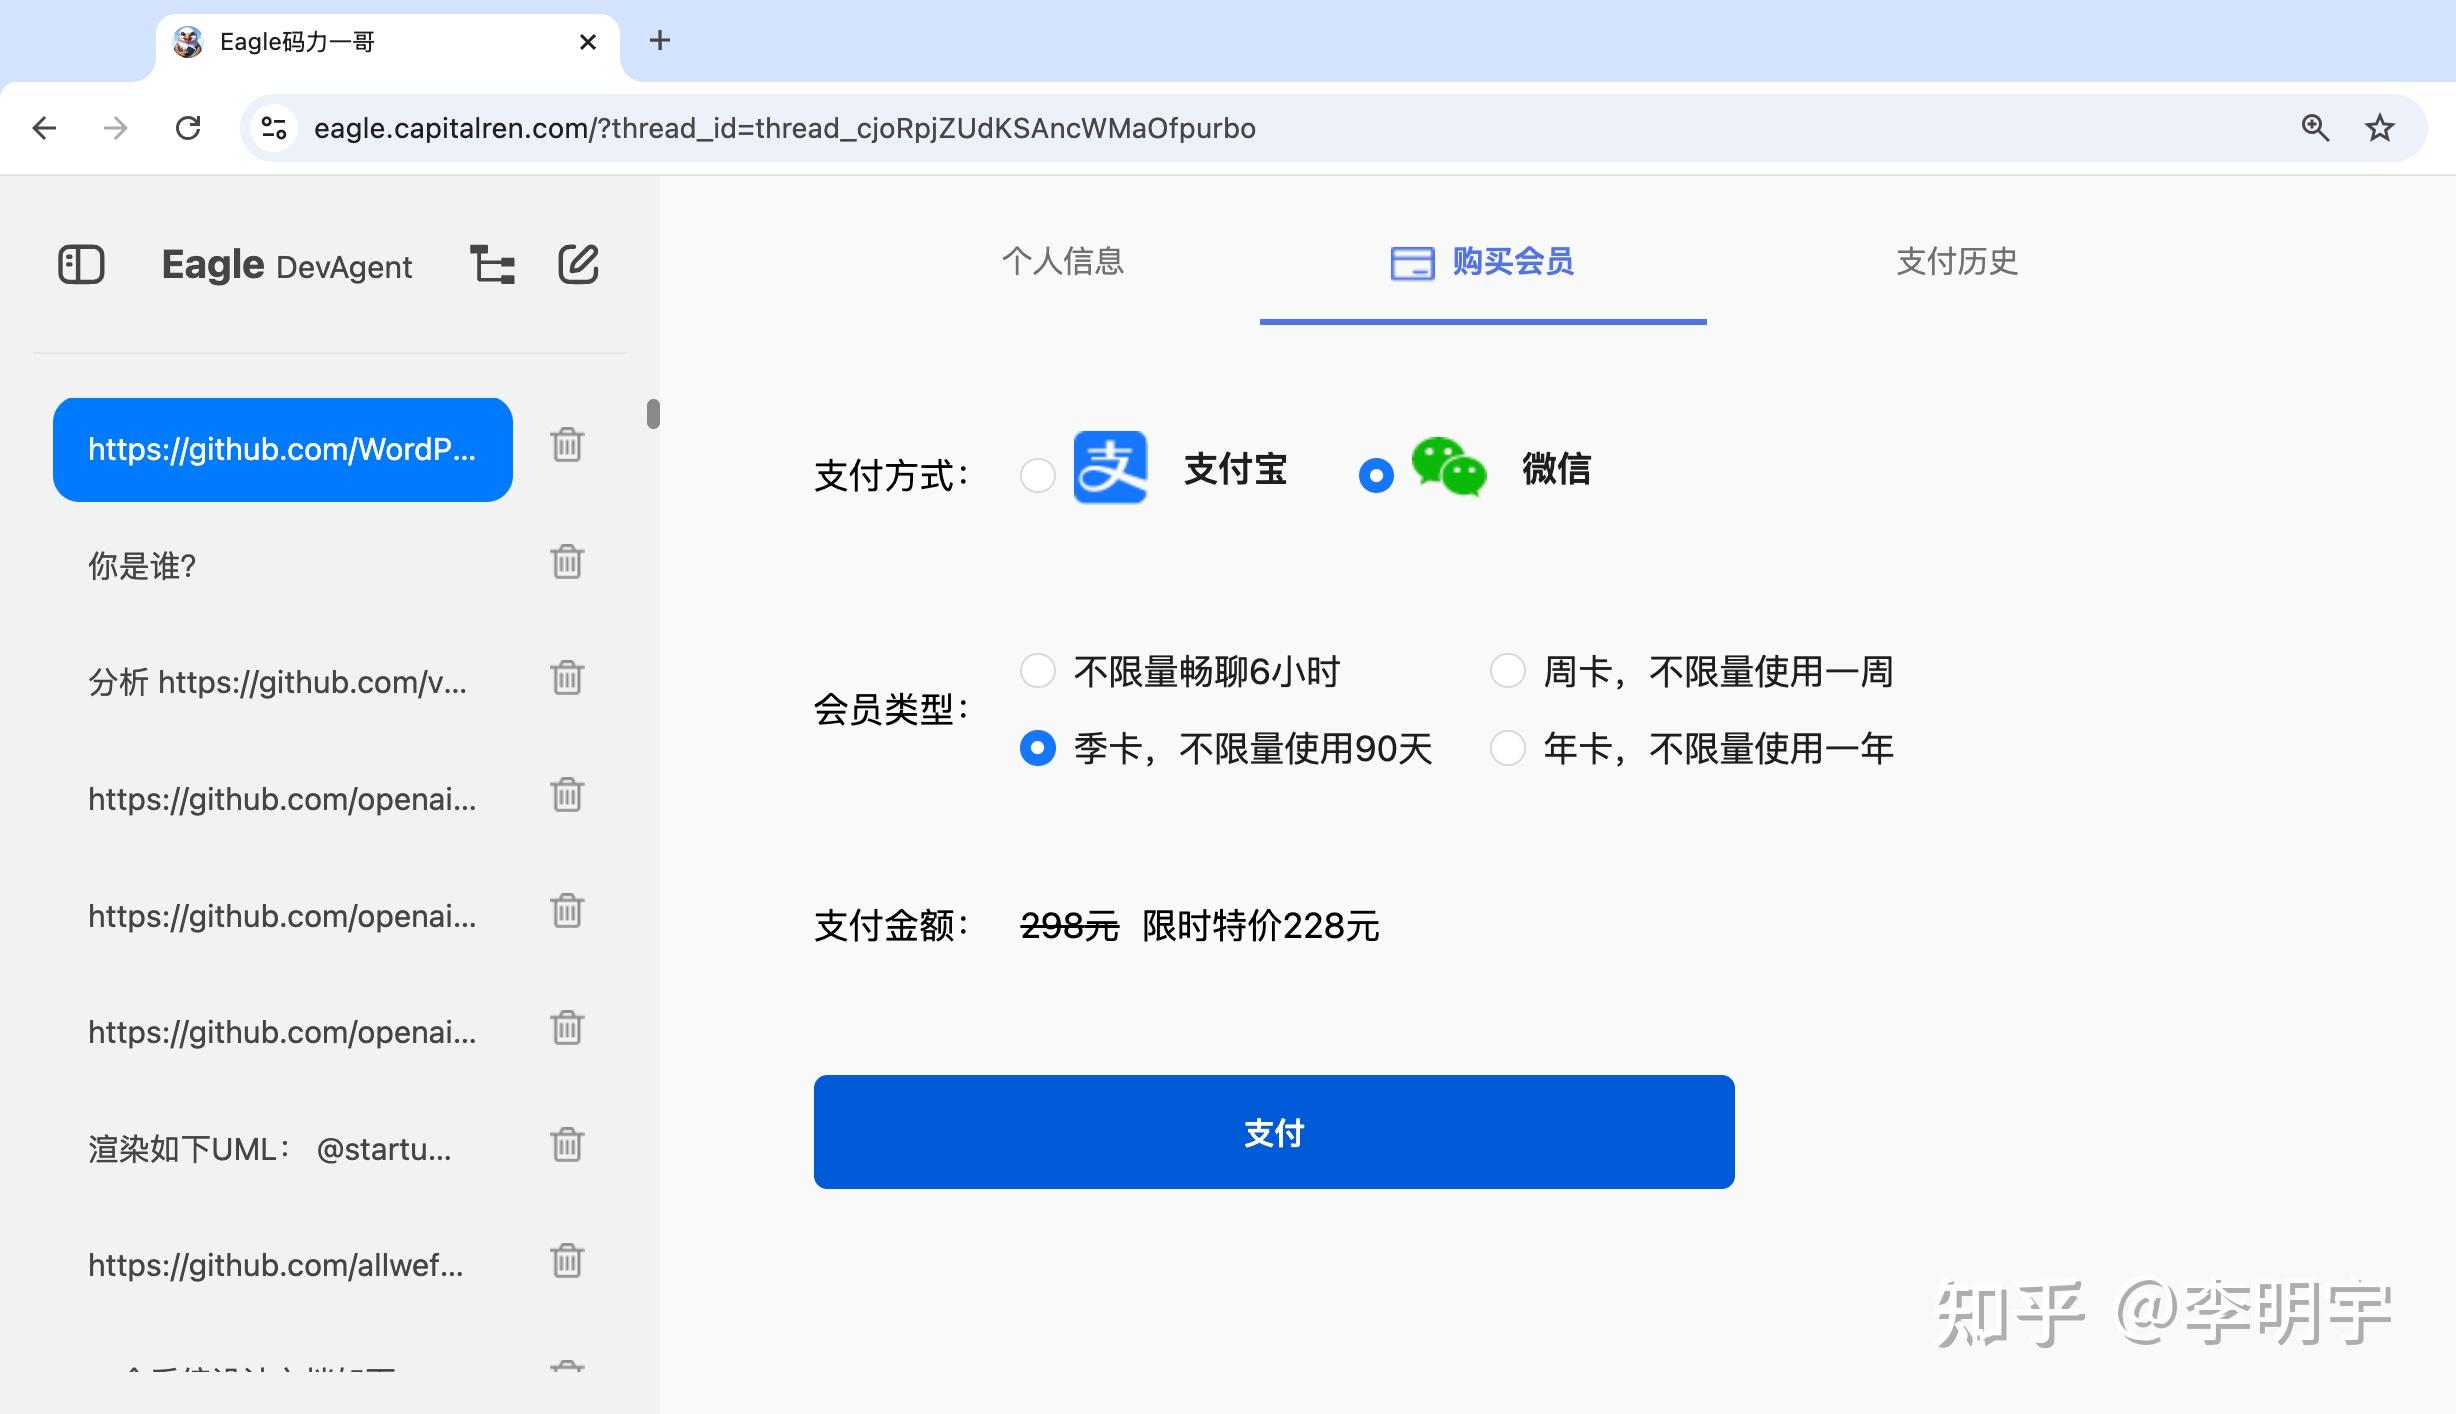The image size is (2456, 1414).
Task: Collapse the sidebar panel
Action: pyautogui.click(x=81, y=264)
